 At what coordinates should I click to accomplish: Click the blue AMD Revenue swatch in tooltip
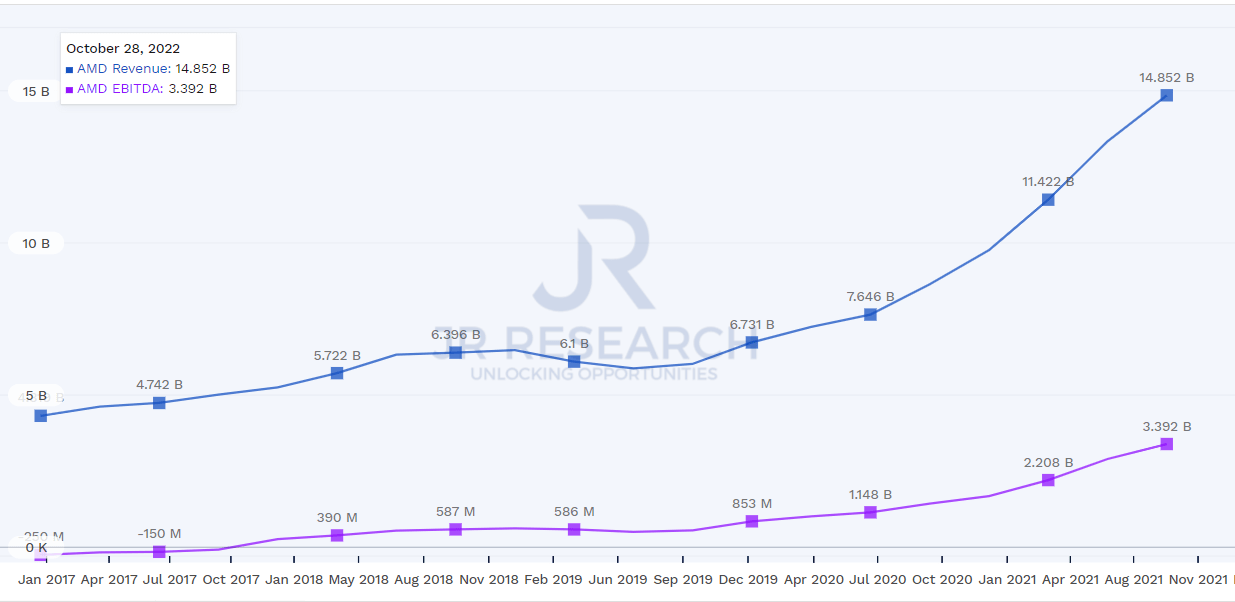(x=69, y=70)
